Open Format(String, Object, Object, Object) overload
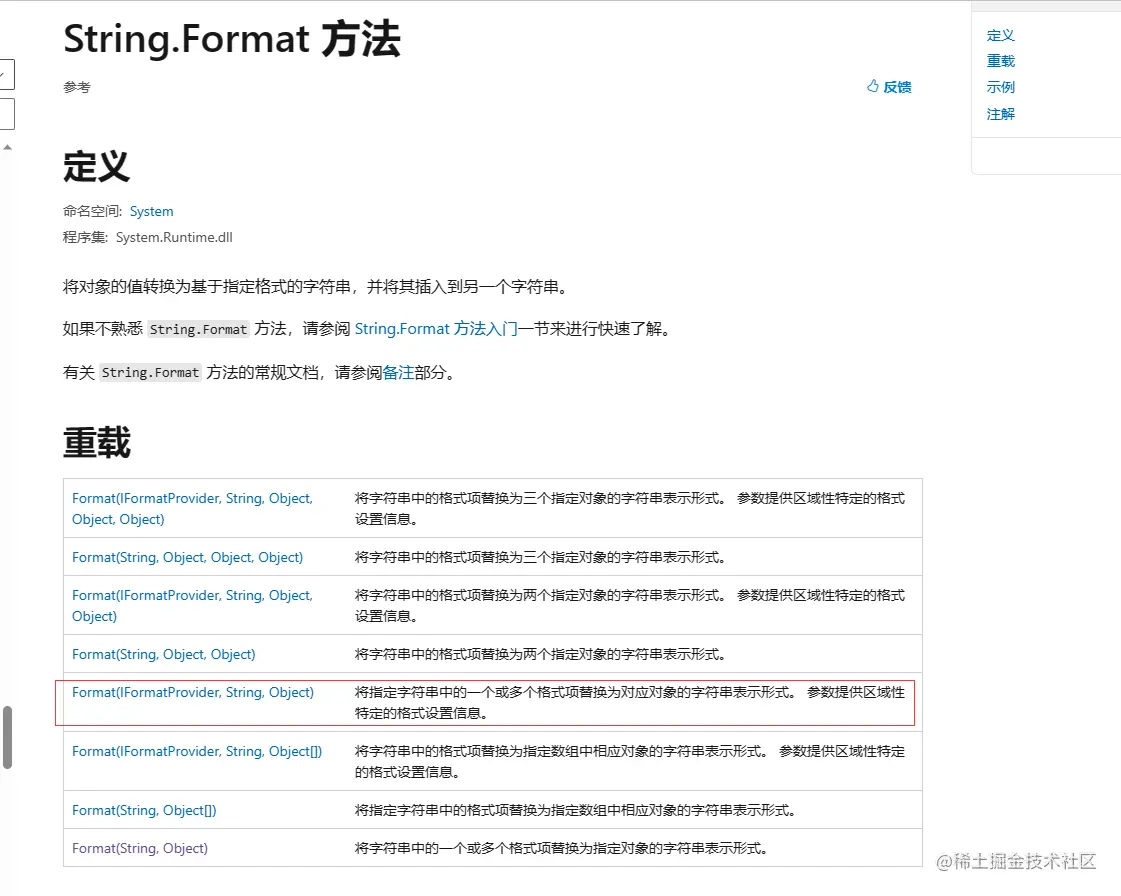This screenshot has height=896, width=1121. pos(189,556)
